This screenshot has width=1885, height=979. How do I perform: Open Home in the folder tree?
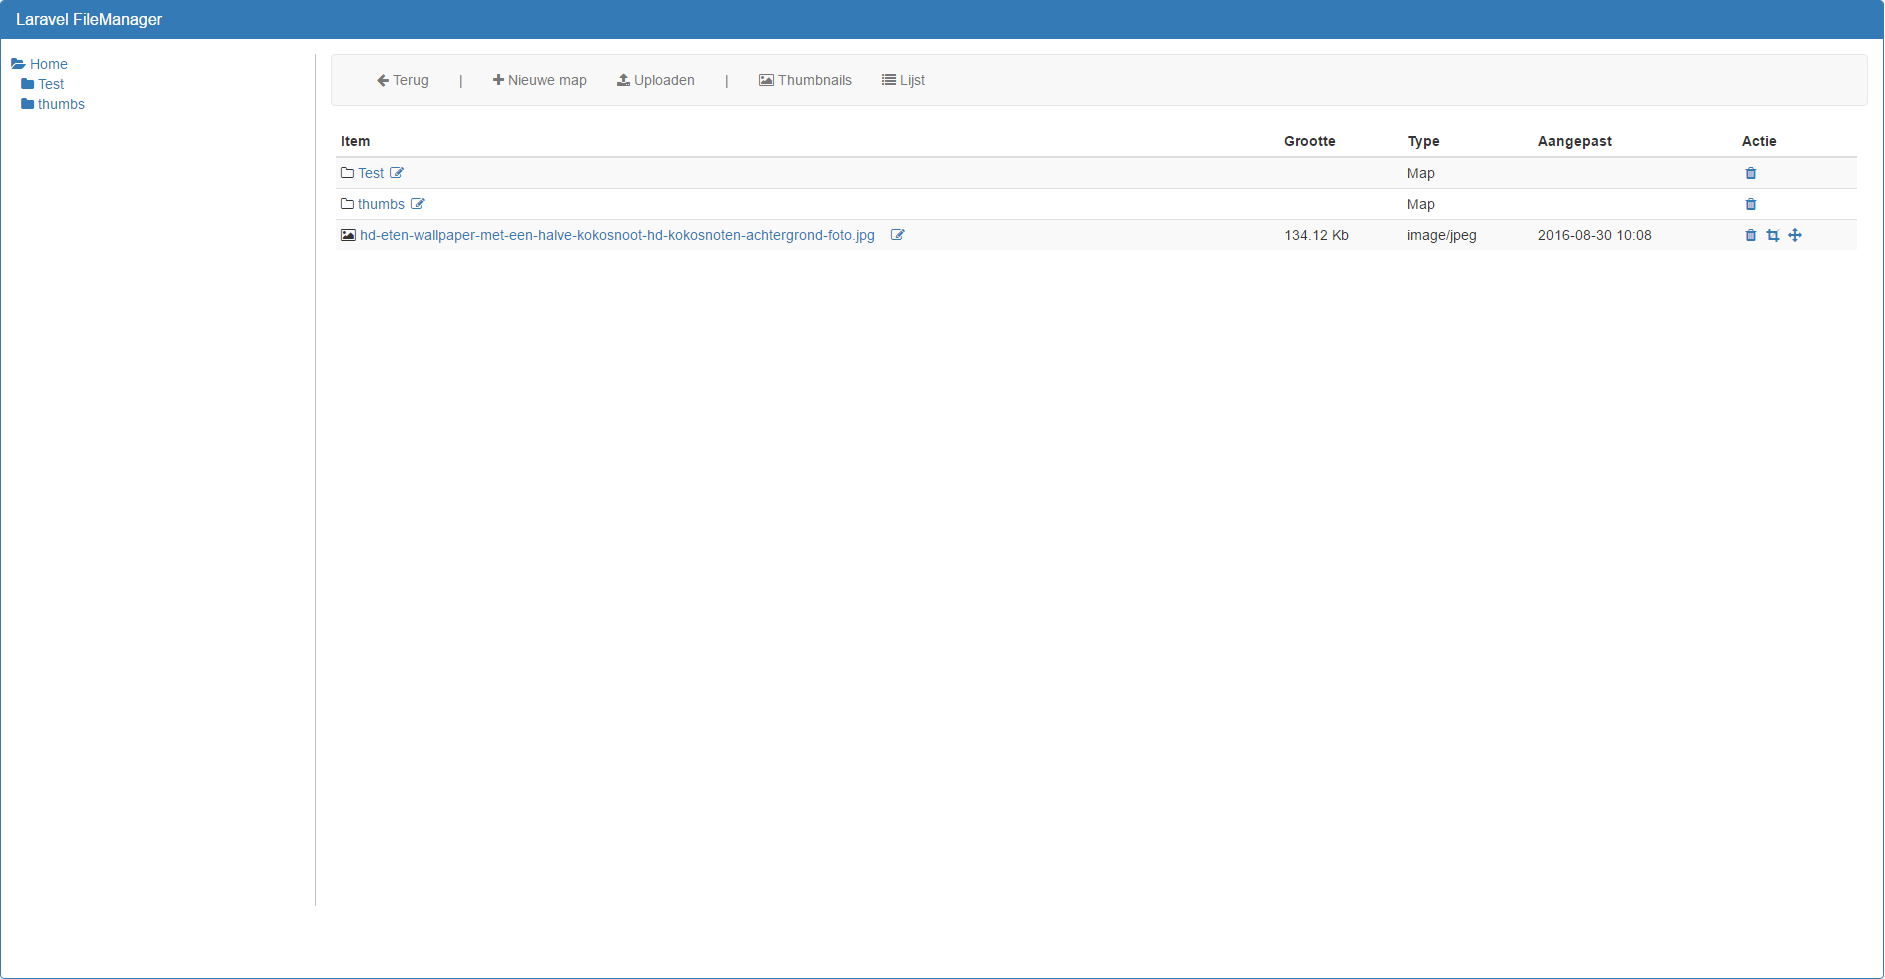pos(49,64)
